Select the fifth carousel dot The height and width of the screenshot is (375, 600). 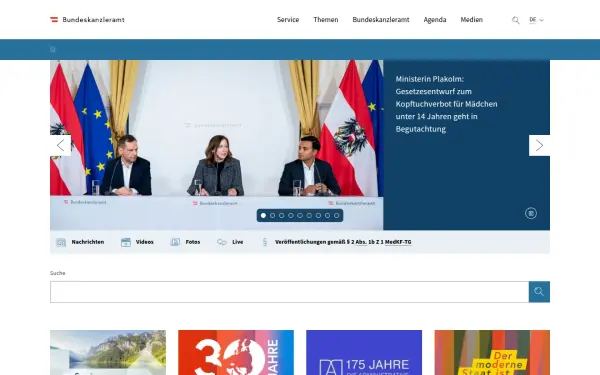coord(300,215)
